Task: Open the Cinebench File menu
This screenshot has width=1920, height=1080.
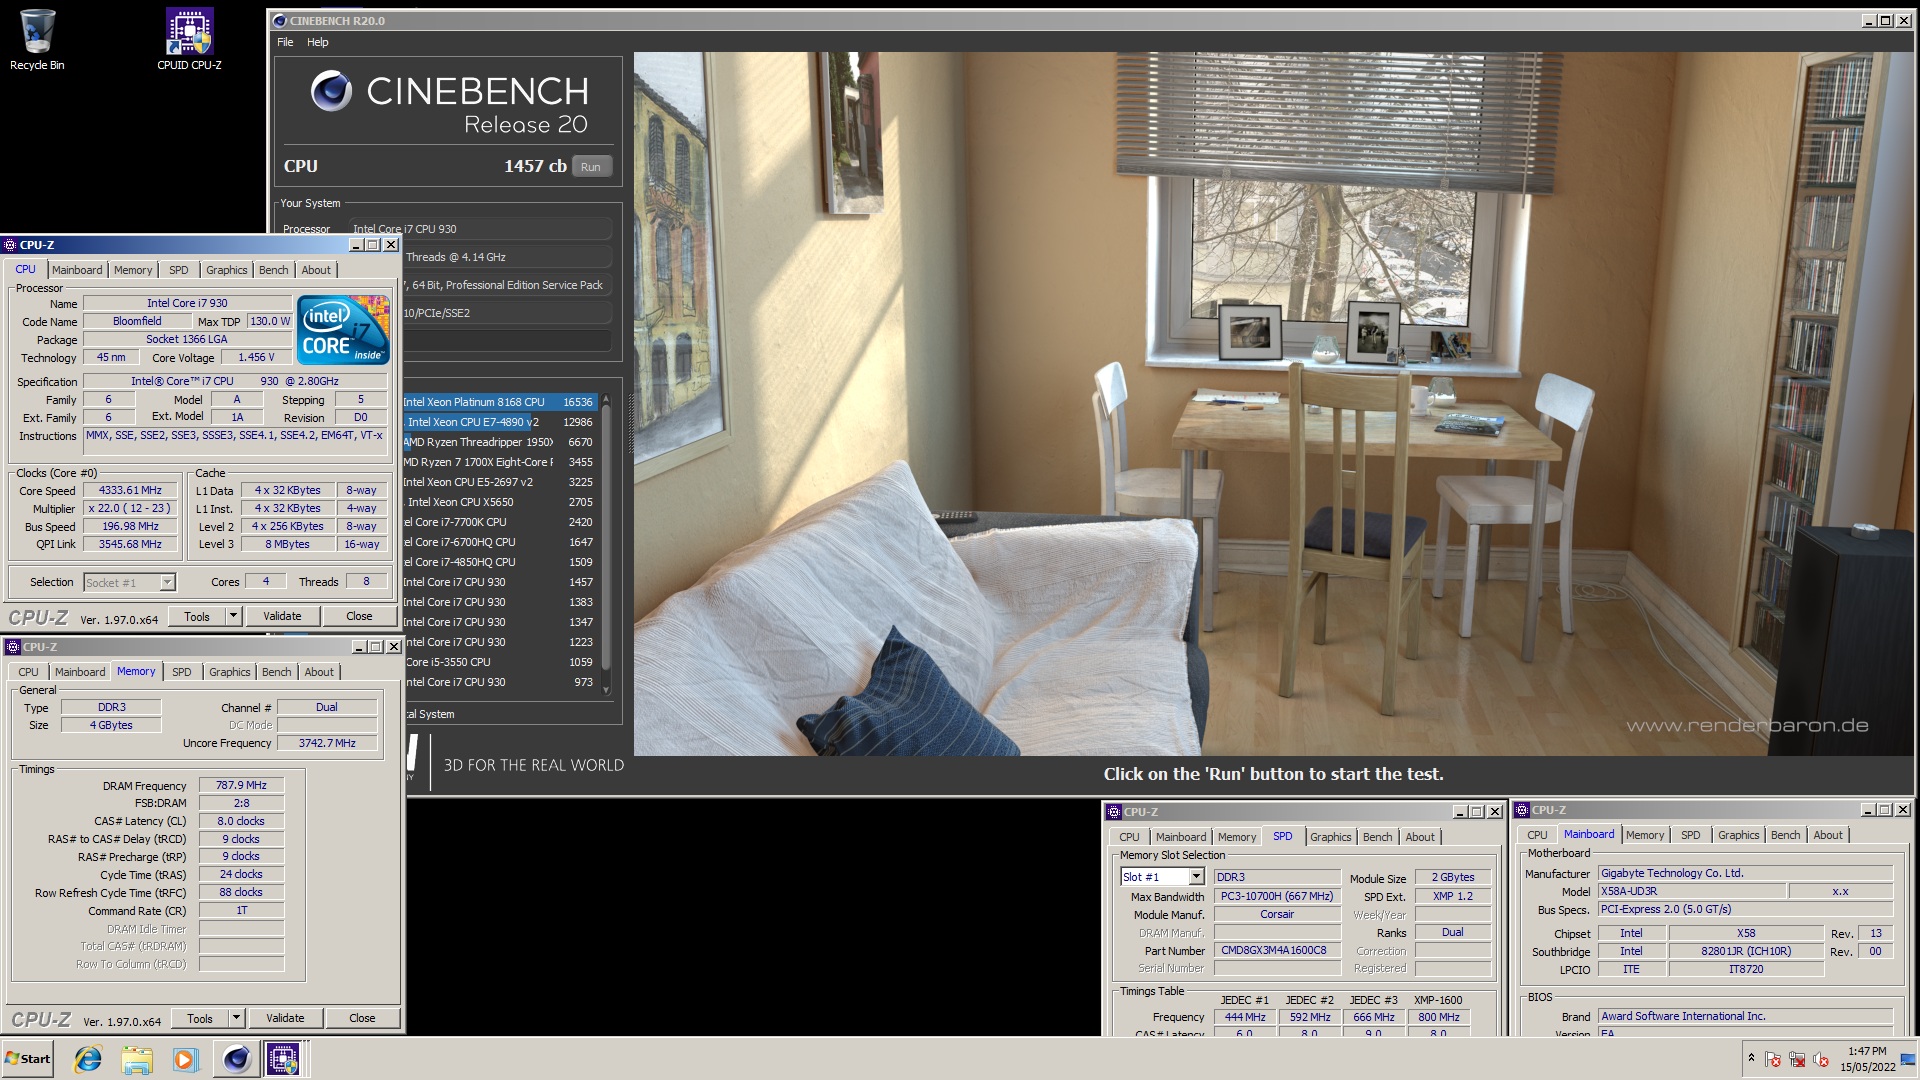Action: (285, 42)
